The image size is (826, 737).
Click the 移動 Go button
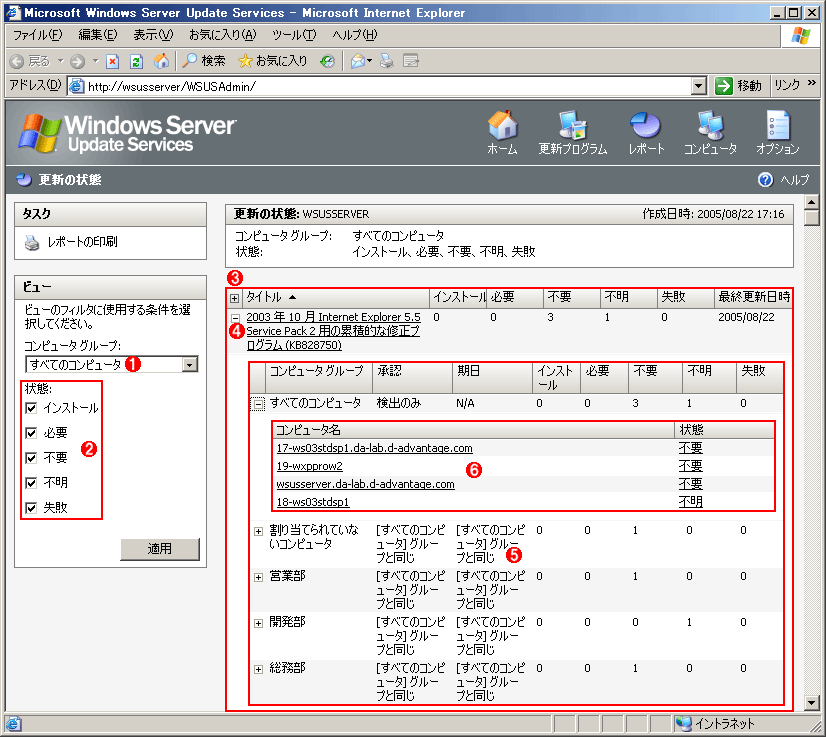738,85
